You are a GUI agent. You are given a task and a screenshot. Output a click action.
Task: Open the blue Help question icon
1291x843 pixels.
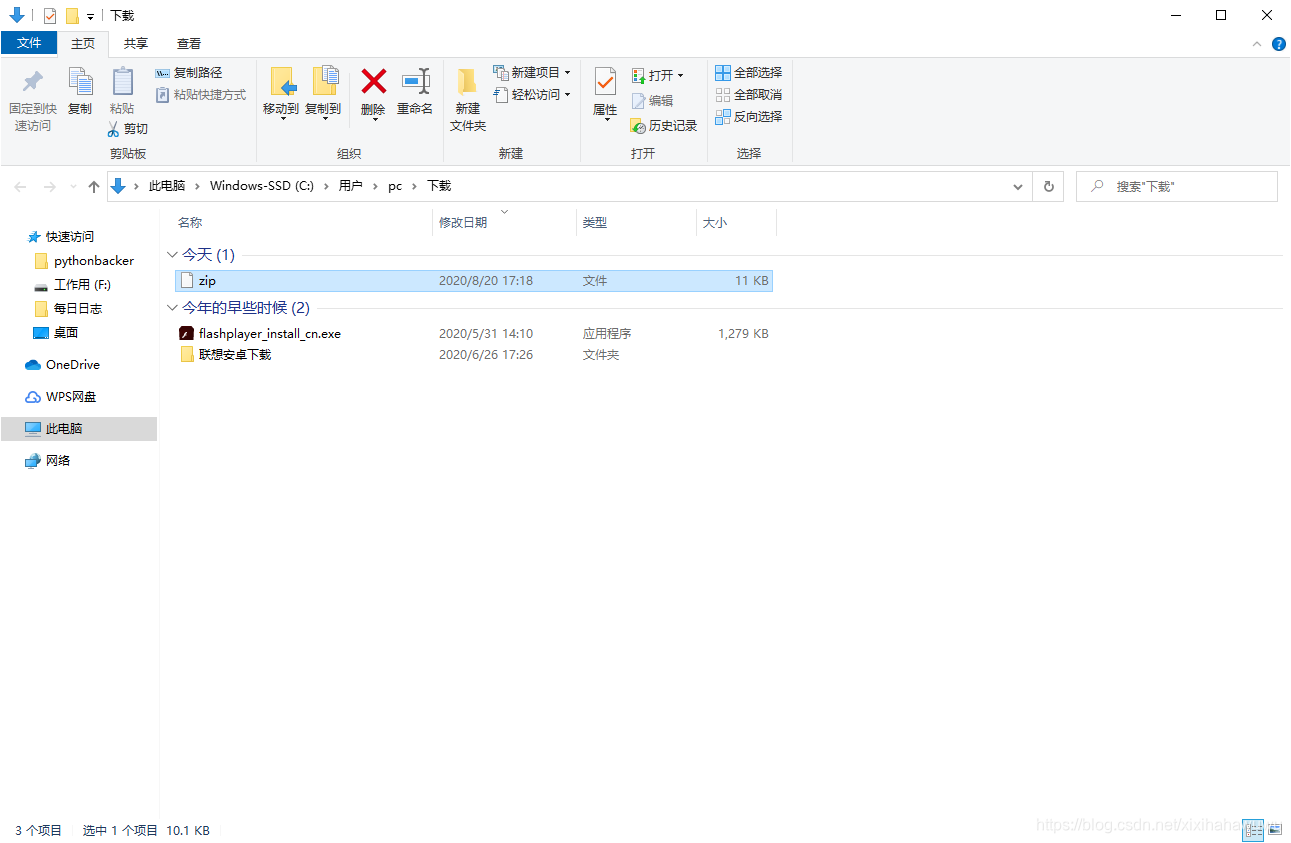click(1279, 44)
